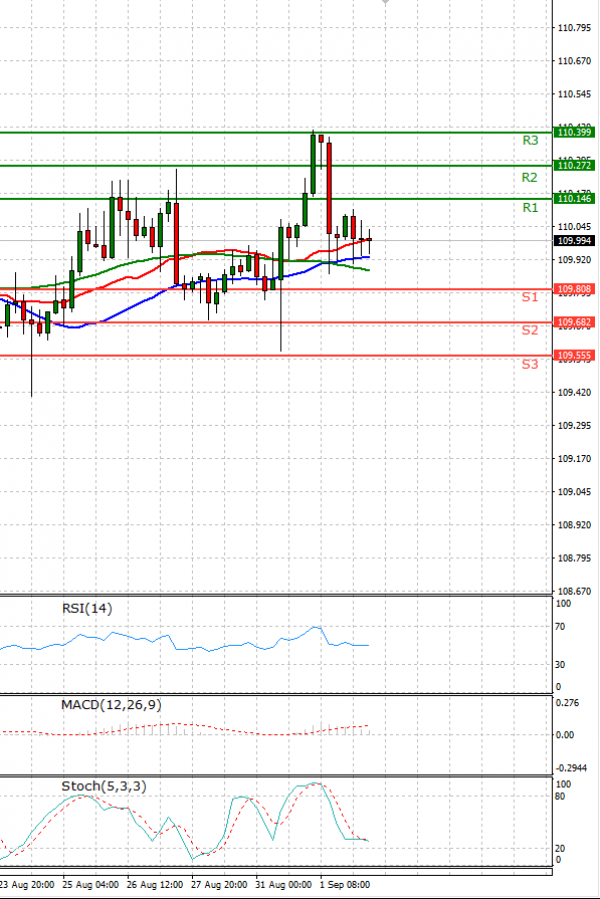This screenshot has width=600, height=899.
Task: Click the green 110.146 price tag
Action: pyautogui.click(x=574, y=199)
